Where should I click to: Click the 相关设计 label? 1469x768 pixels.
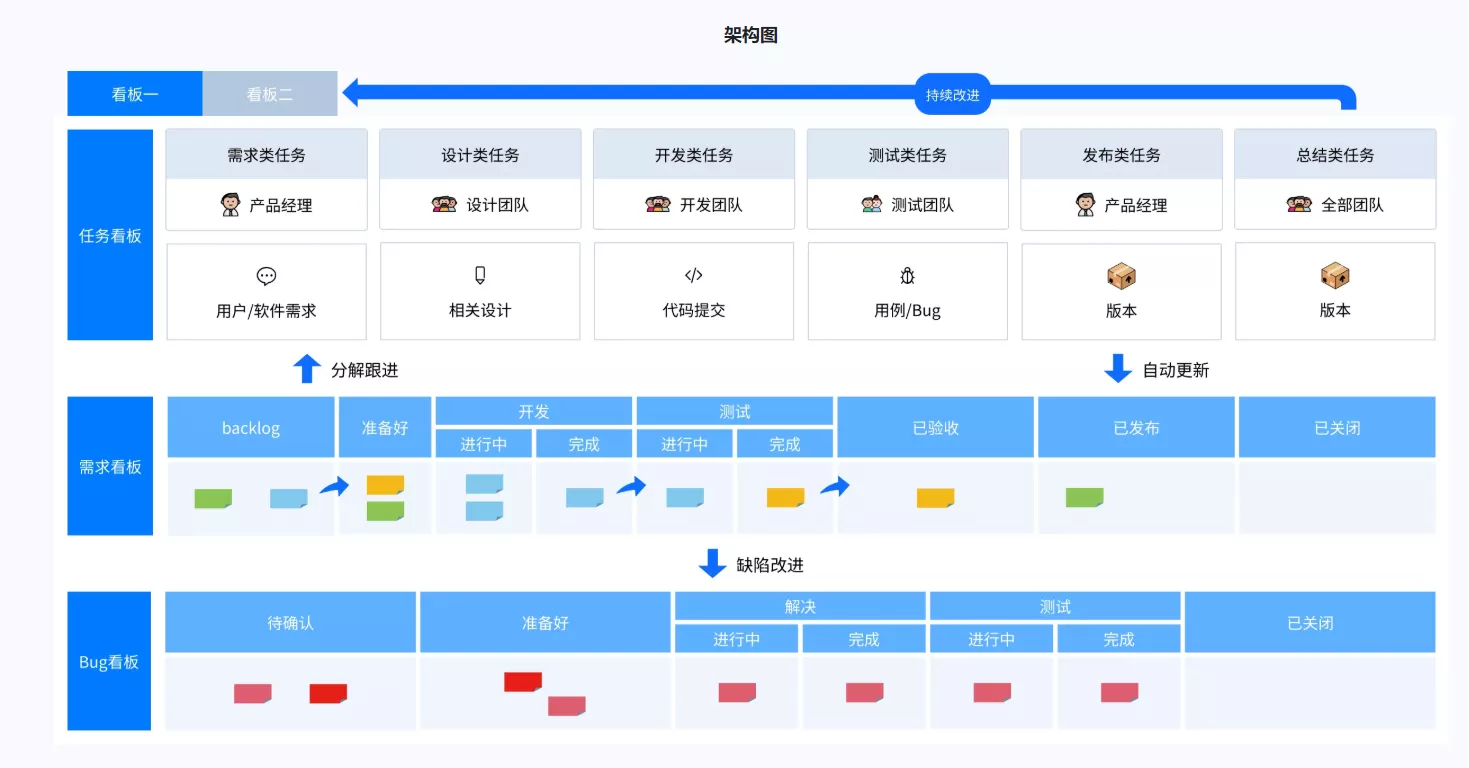(480, 311)
